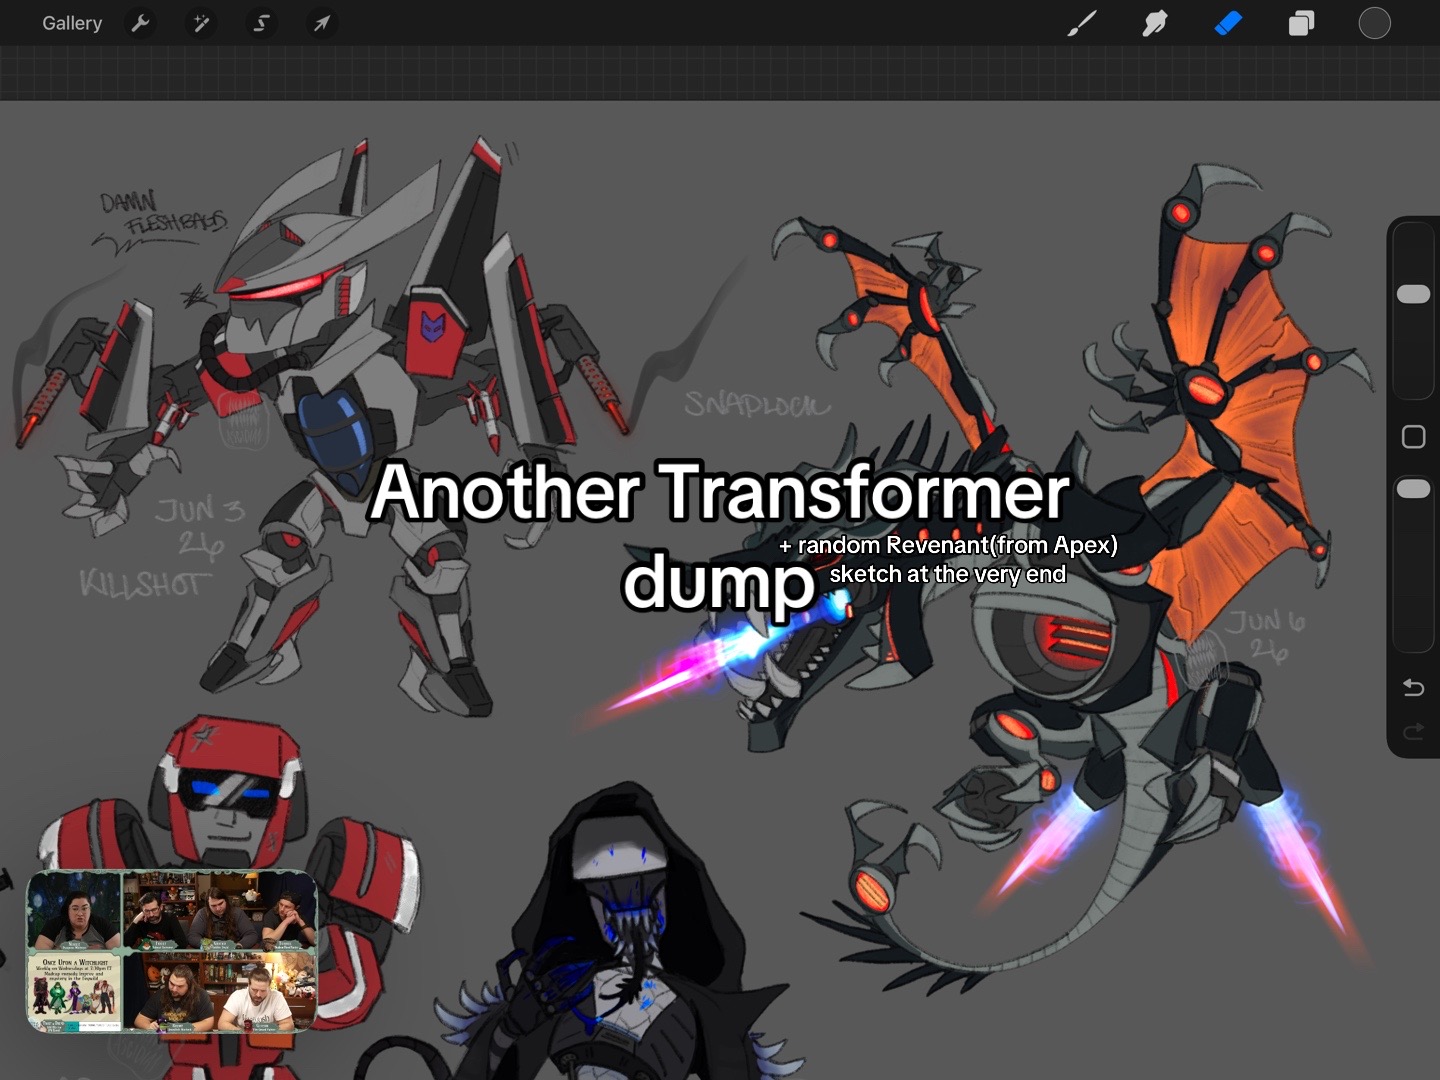
Task: Select the Smudge tool
Action: coord(1155,23)
